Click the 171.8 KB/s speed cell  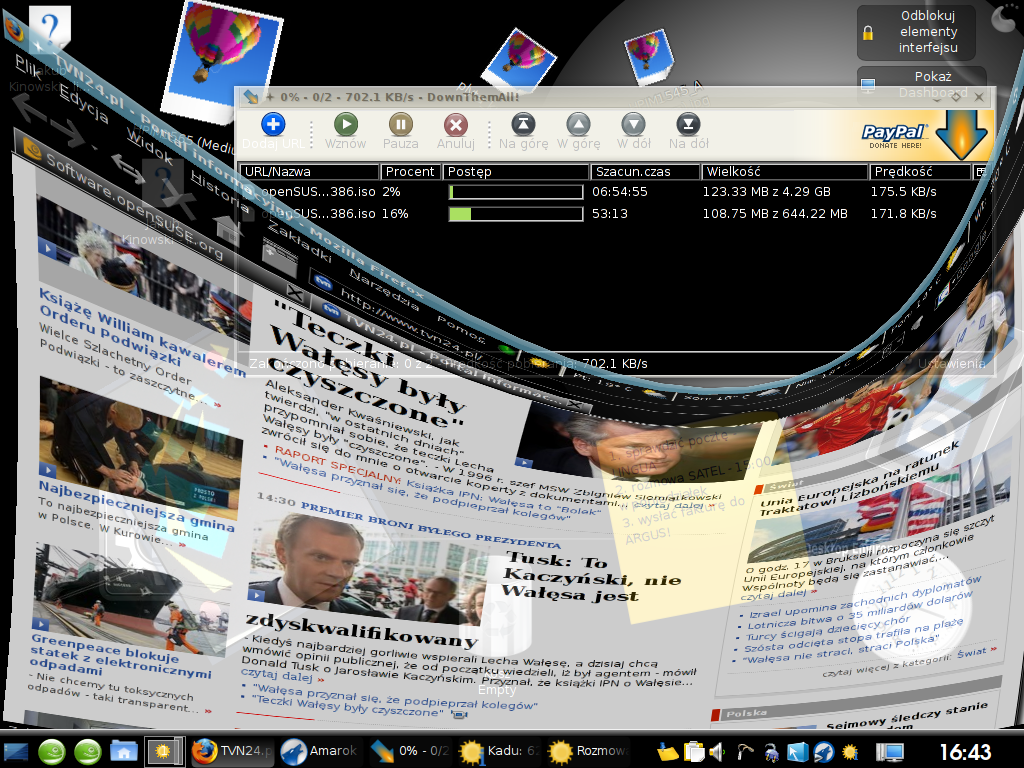(x=903, y=214)
